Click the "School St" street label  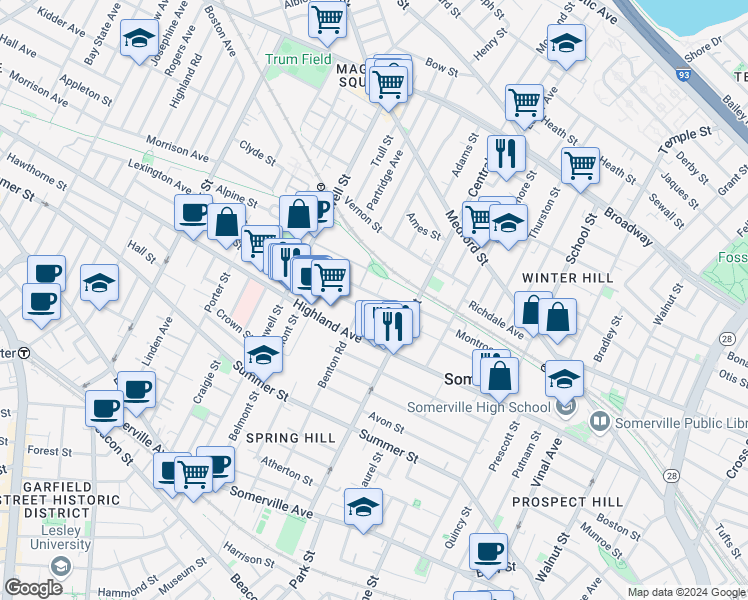[581, 238]
